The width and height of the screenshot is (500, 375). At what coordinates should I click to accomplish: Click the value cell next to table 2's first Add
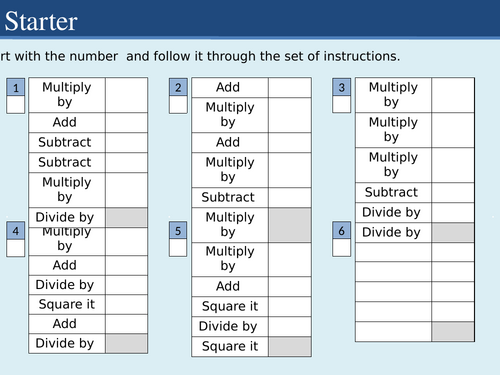tap(290, 88)
